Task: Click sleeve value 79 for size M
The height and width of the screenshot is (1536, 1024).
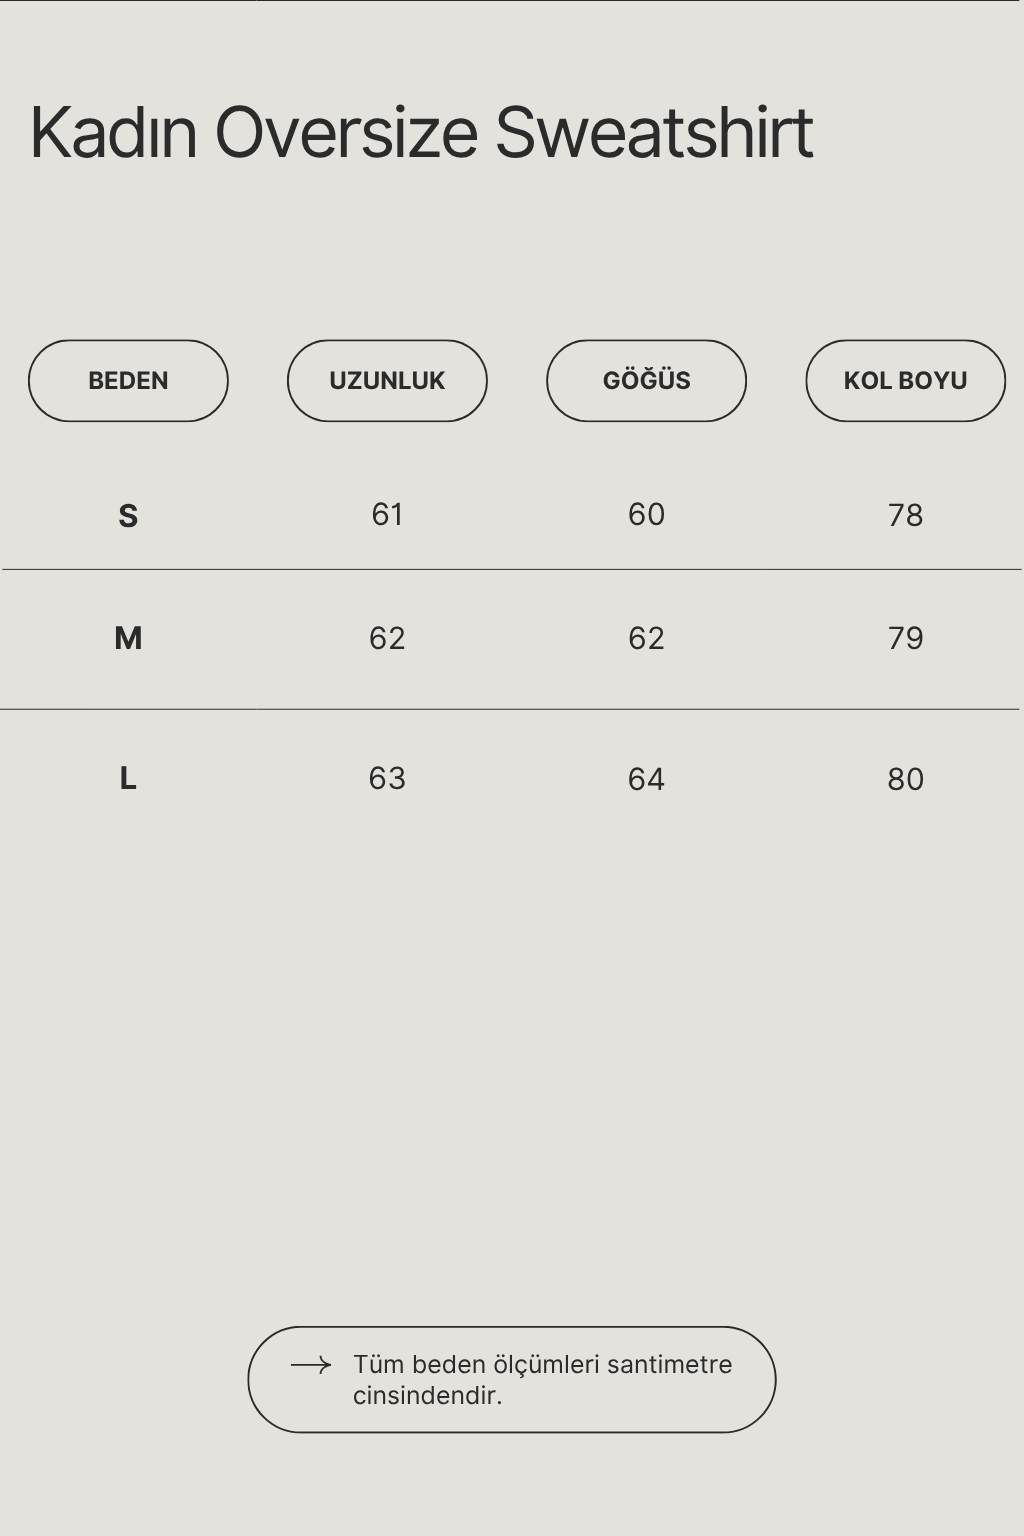Action: click(905, 638)
